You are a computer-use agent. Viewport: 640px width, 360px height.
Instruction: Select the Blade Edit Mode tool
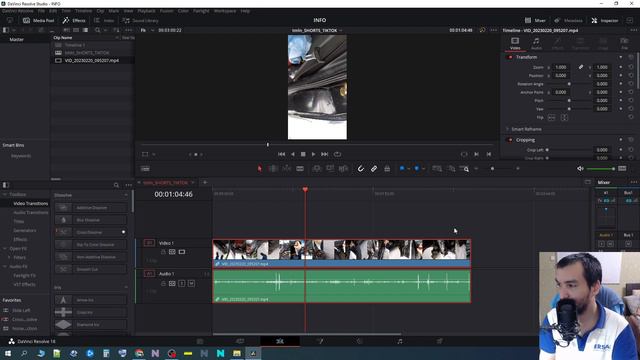click(x=300, y=169)
